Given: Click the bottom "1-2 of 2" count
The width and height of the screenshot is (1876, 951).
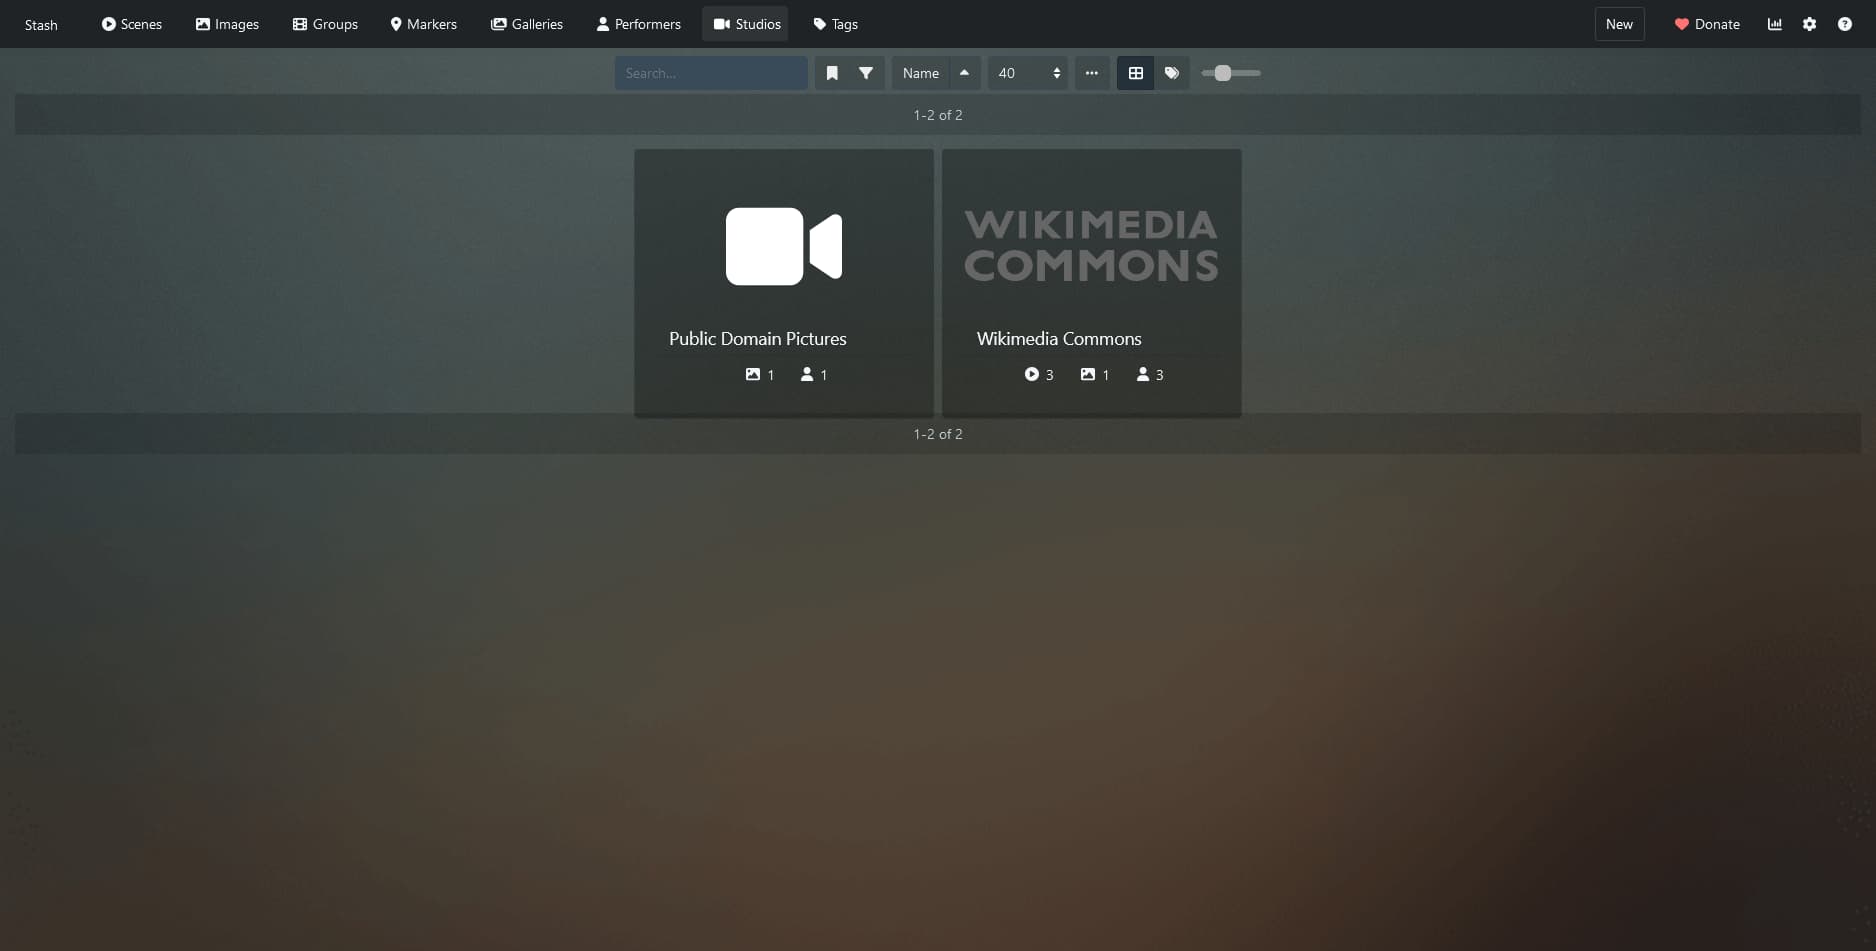Looking at the screenshot, I should tap(938, 434).
